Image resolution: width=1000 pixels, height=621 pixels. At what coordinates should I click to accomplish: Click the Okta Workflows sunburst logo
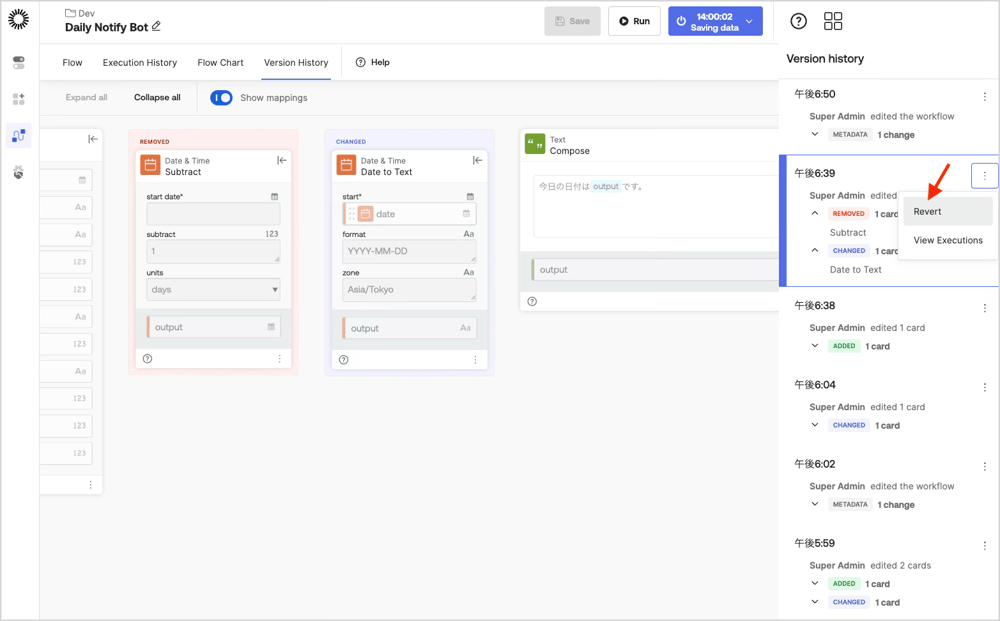(x=18, y=19)
